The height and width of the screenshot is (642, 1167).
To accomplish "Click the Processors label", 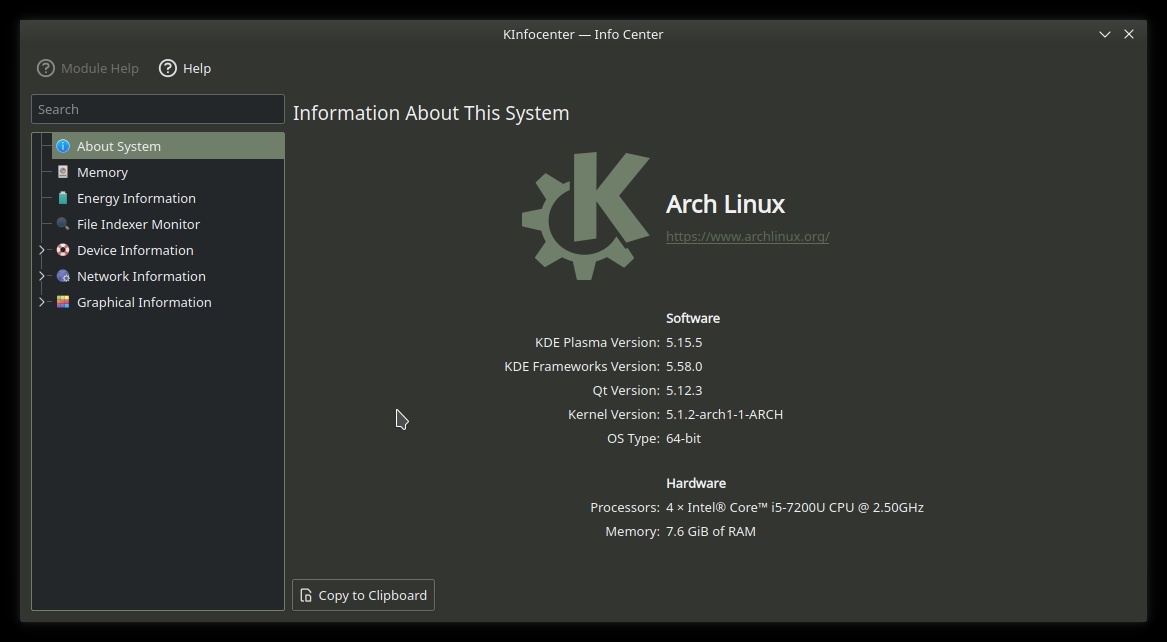I will (624, 507).
